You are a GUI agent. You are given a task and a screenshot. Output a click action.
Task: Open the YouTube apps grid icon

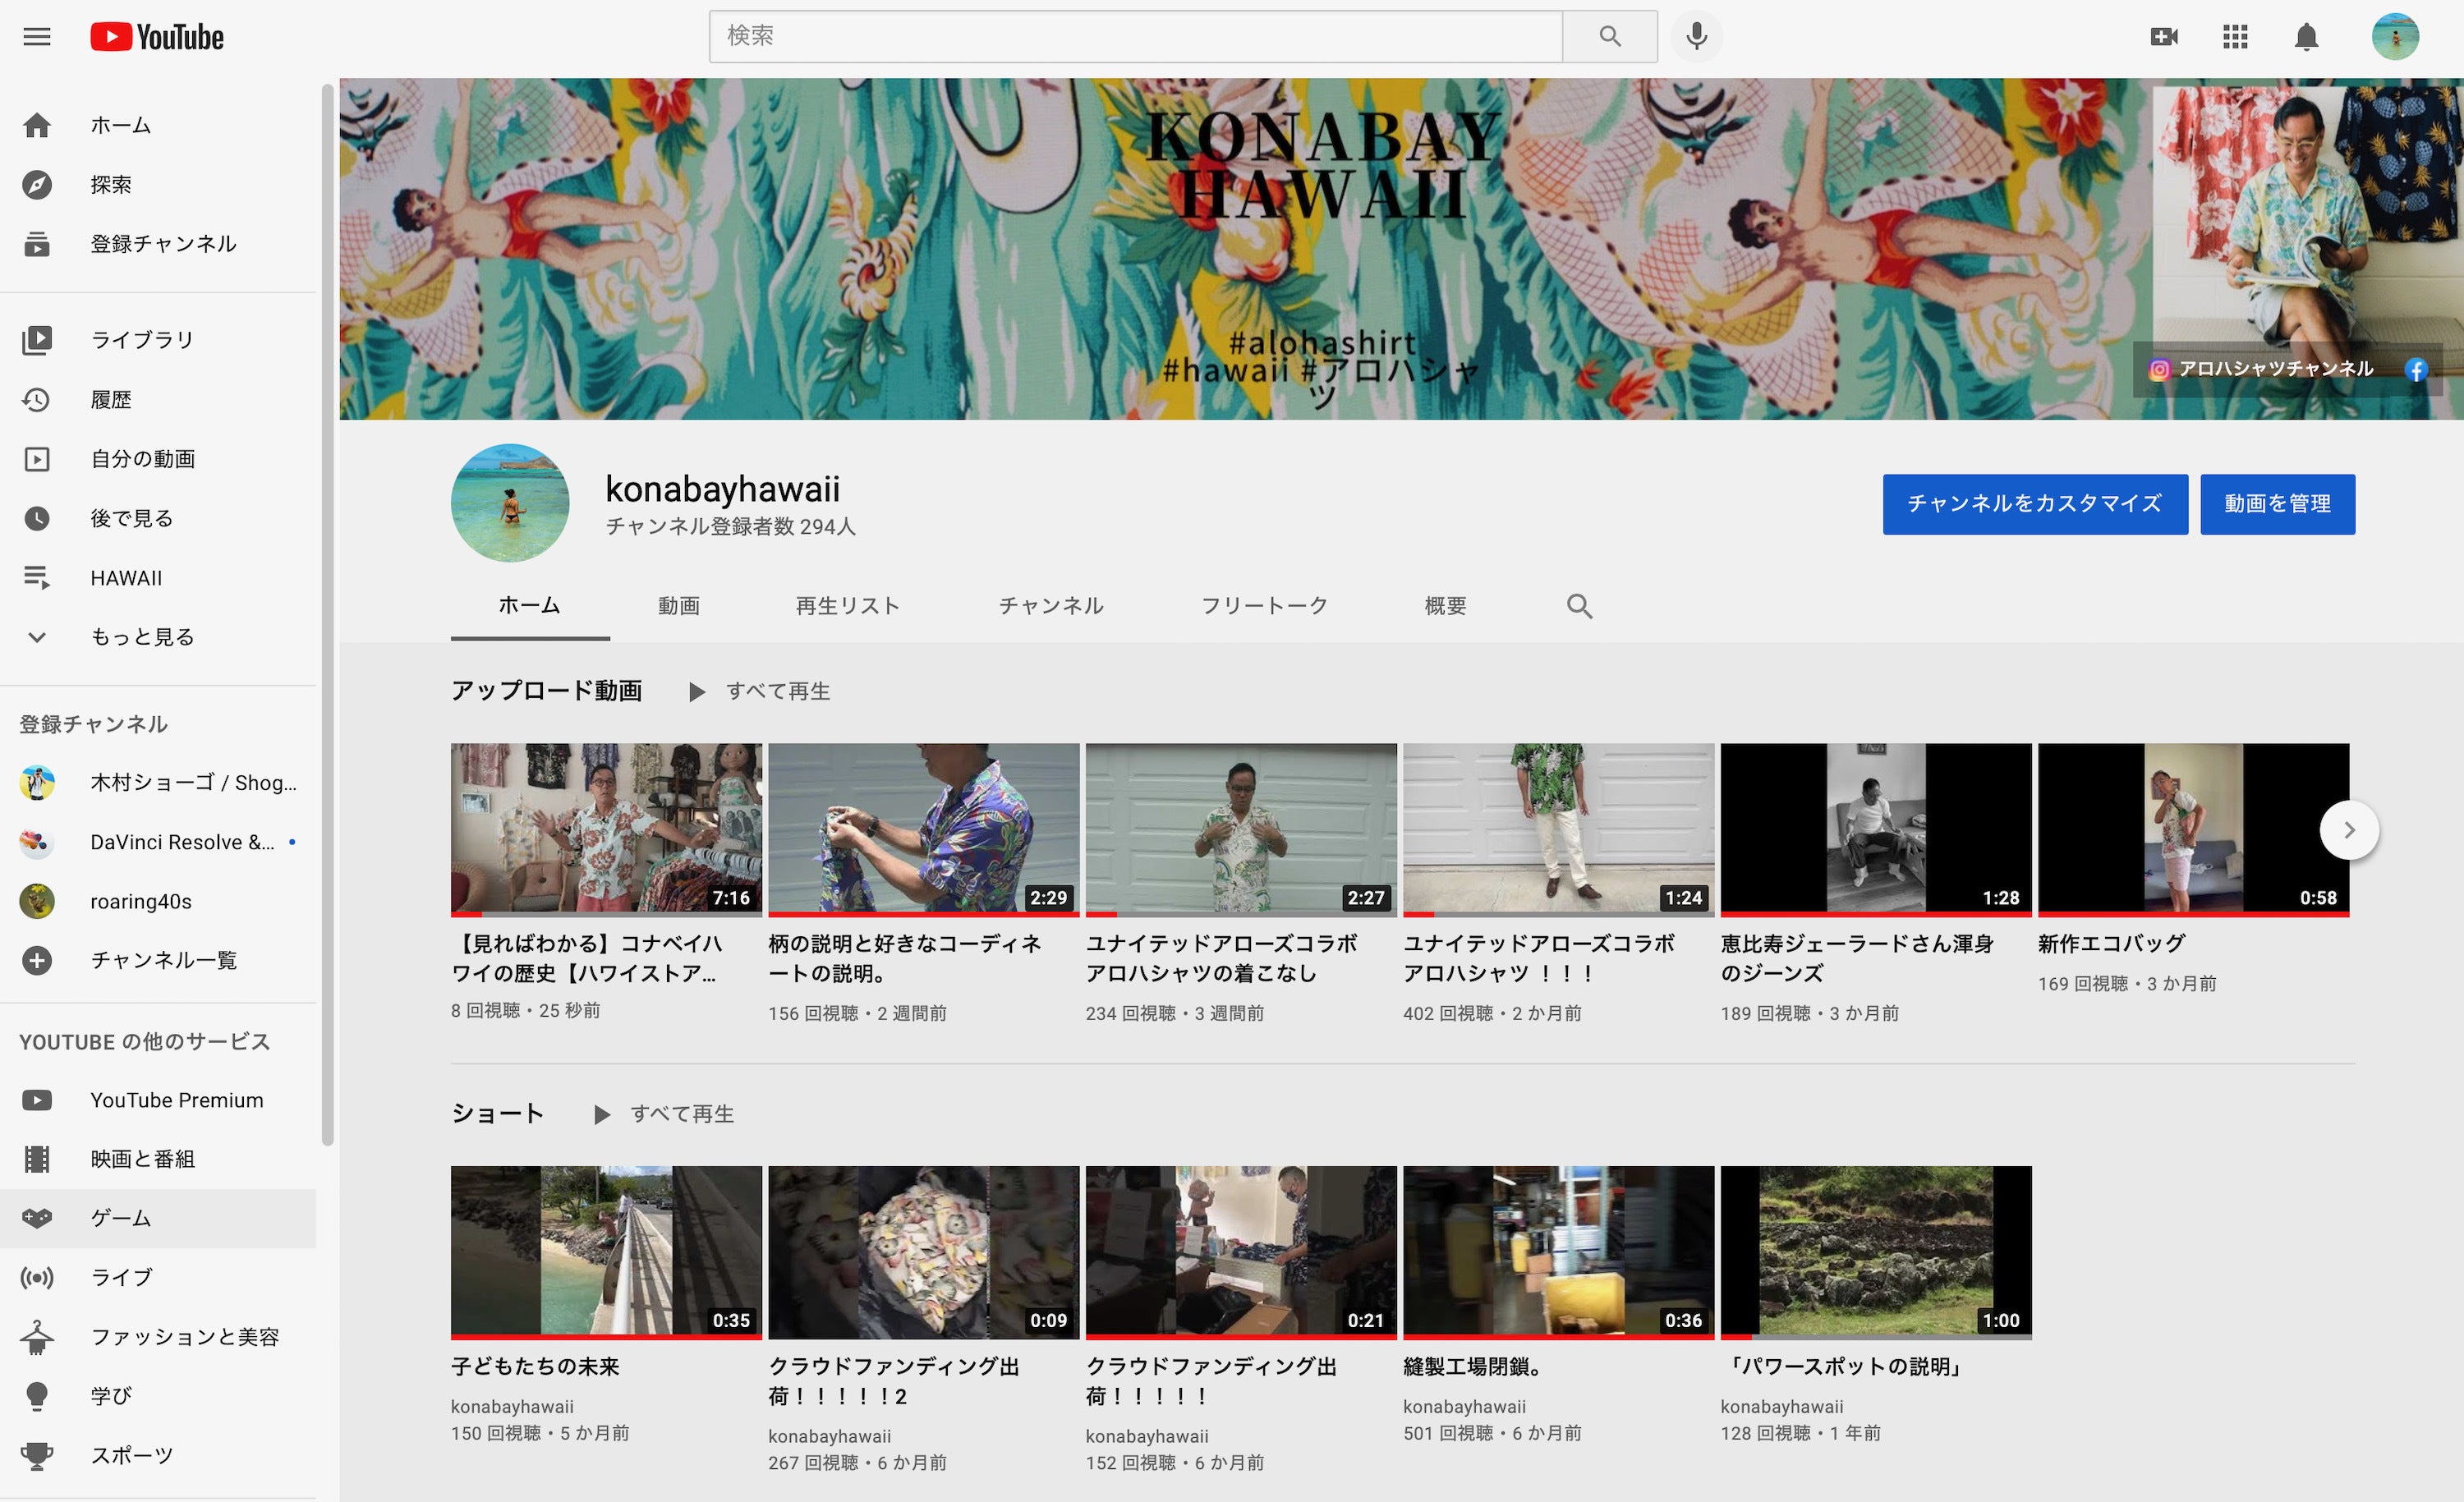(x=2235, y=37)
